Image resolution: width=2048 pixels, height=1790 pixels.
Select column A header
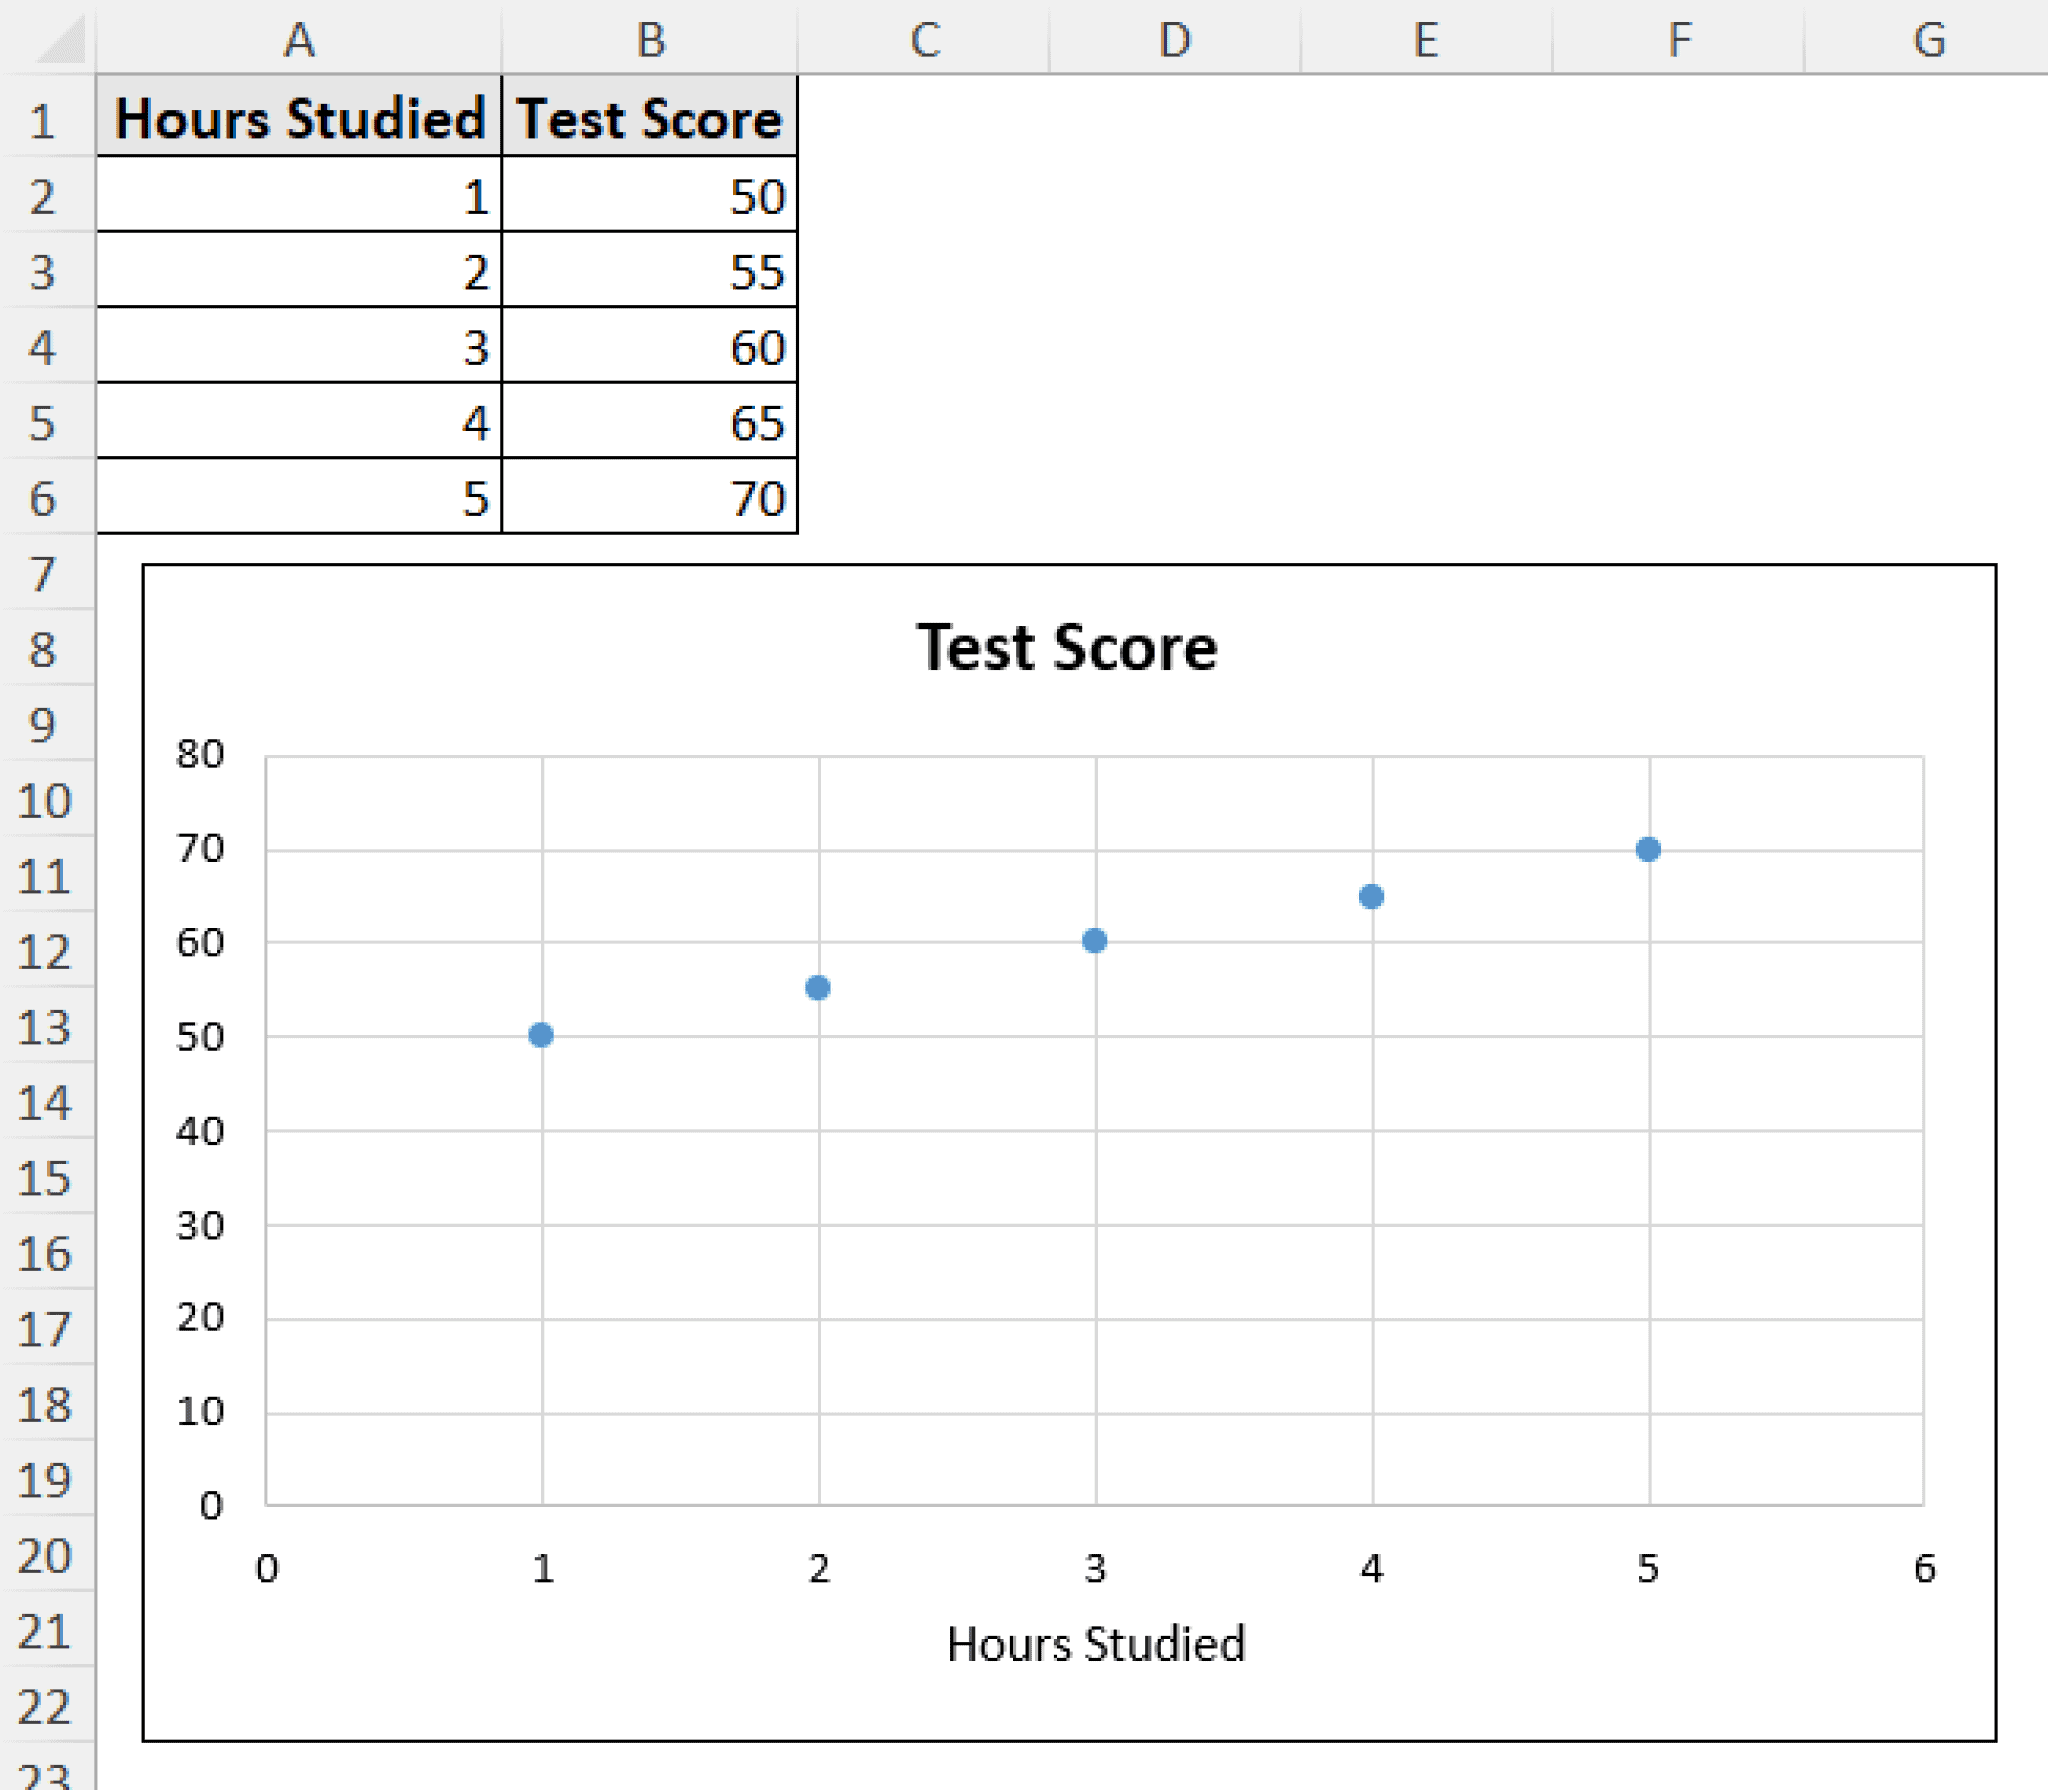click(x=299, y=38)
